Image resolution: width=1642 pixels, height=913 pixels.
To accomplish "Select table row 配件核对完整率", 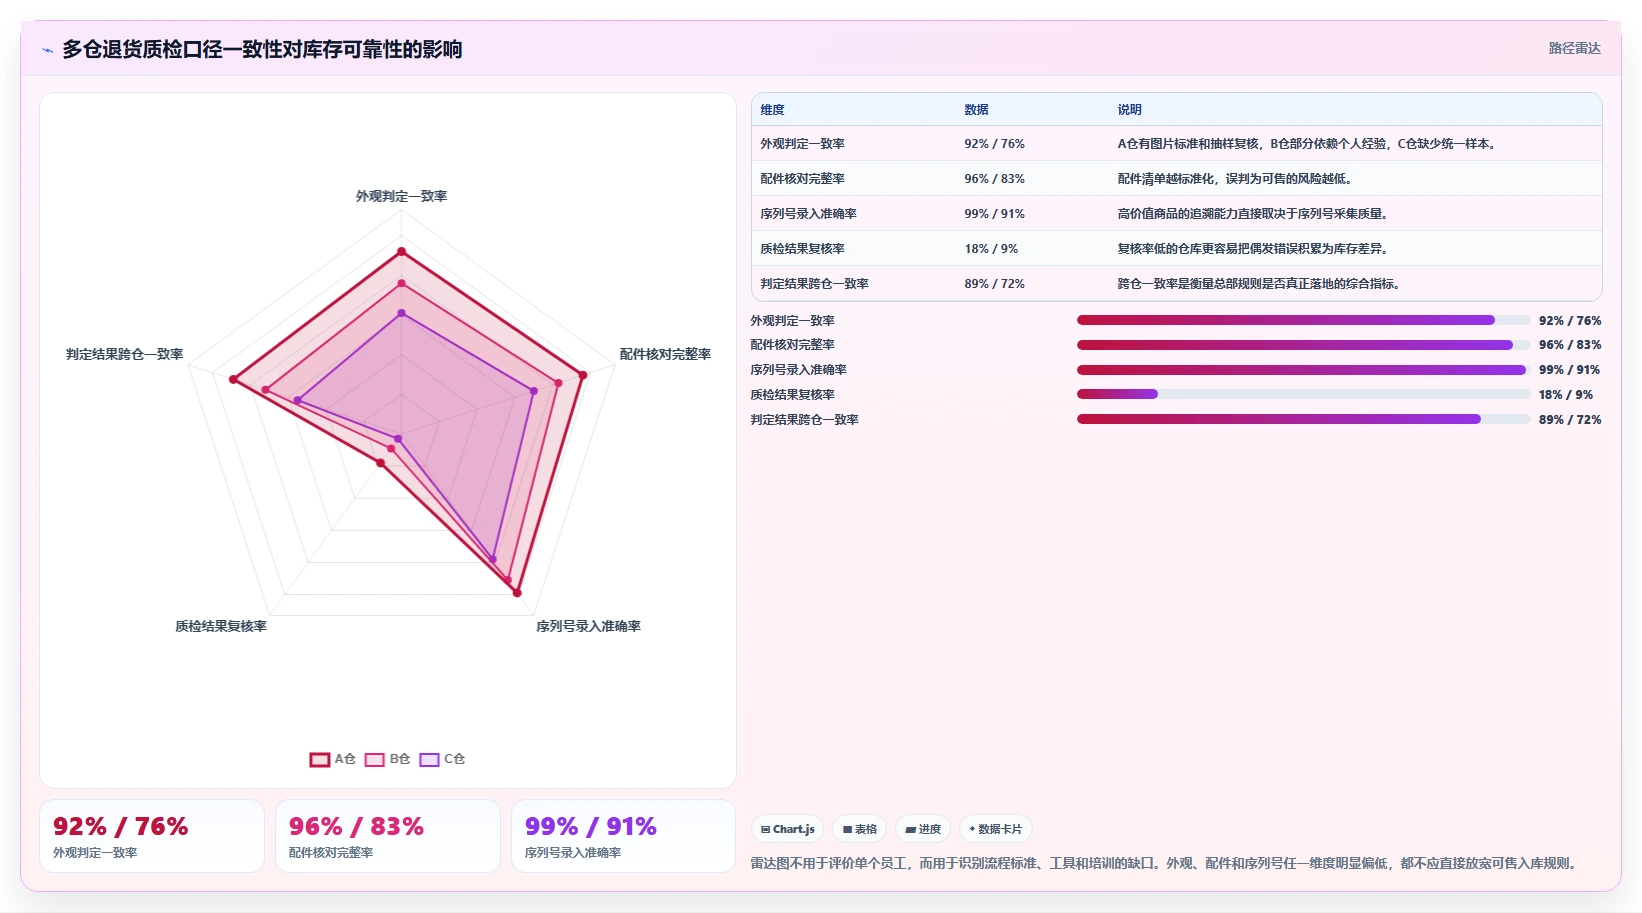I will [x=1176, y=179].
